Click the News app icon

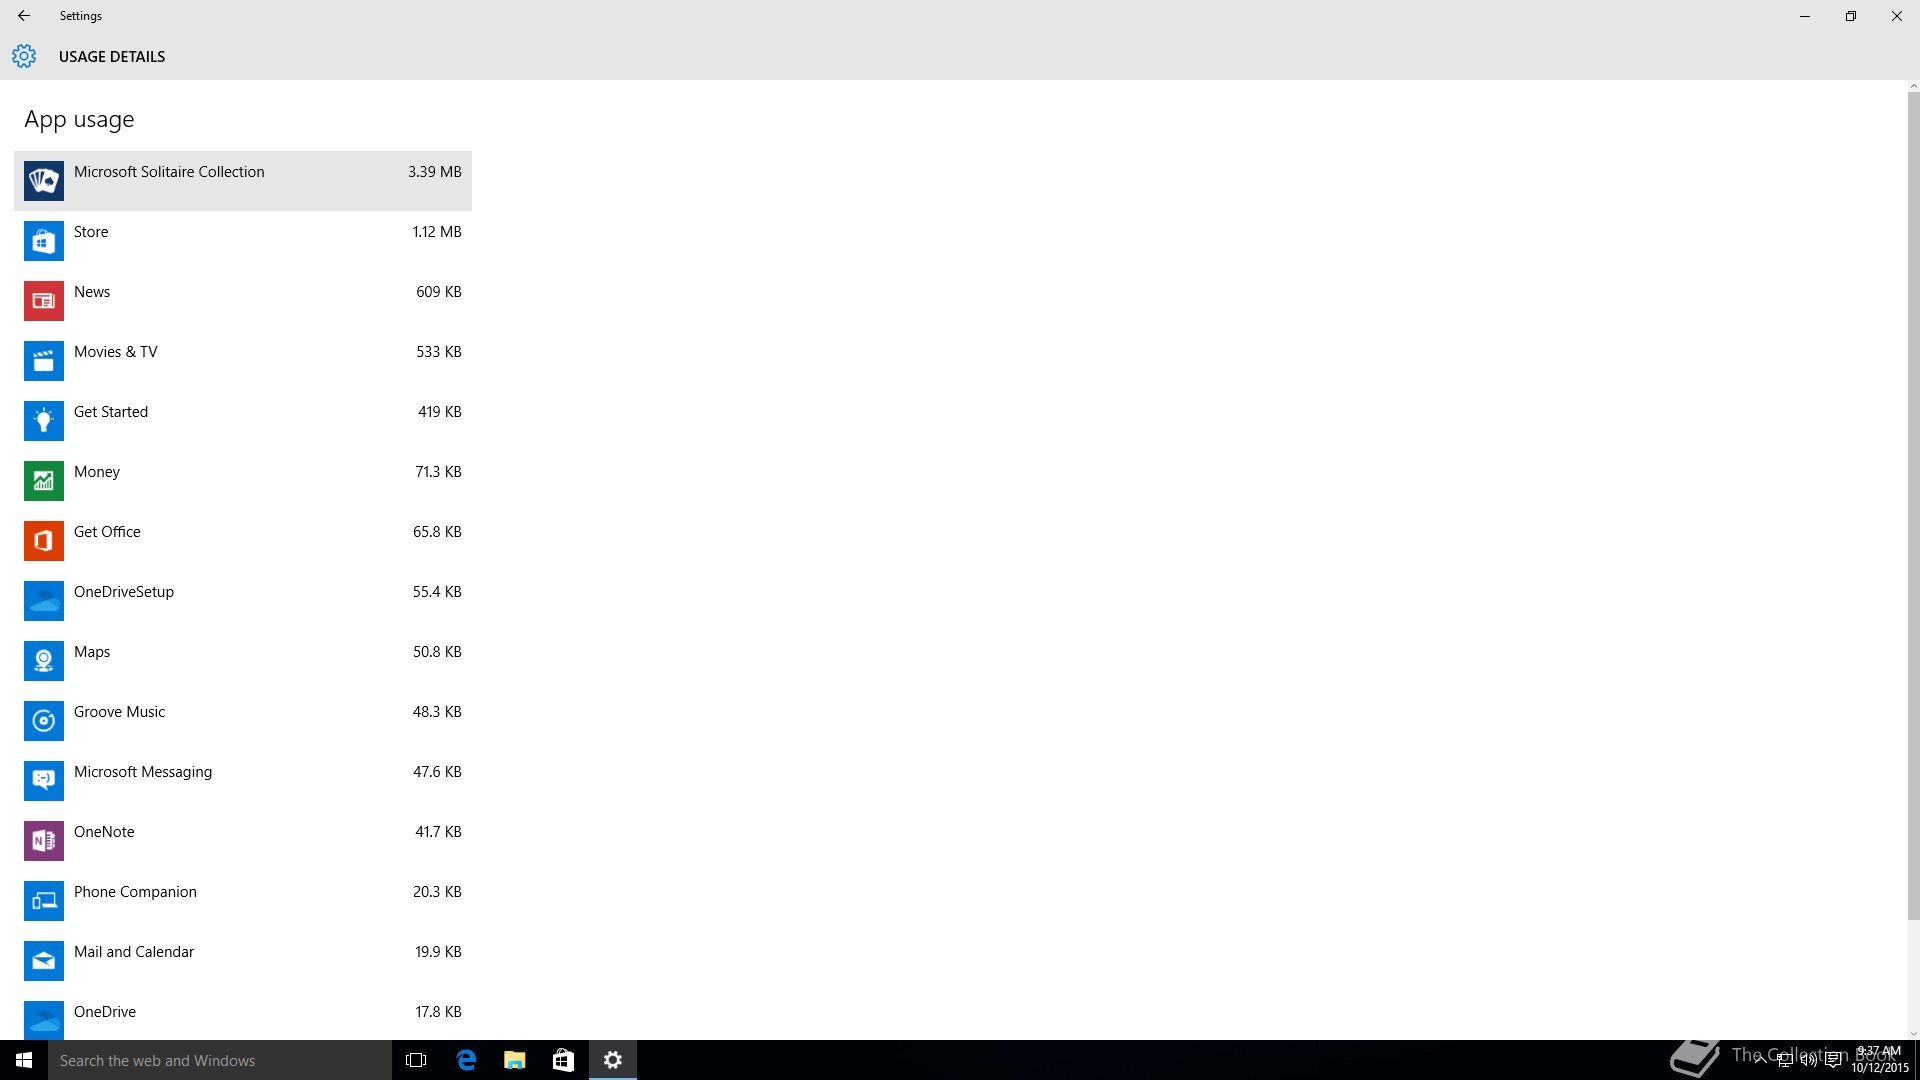click(44, 301)
